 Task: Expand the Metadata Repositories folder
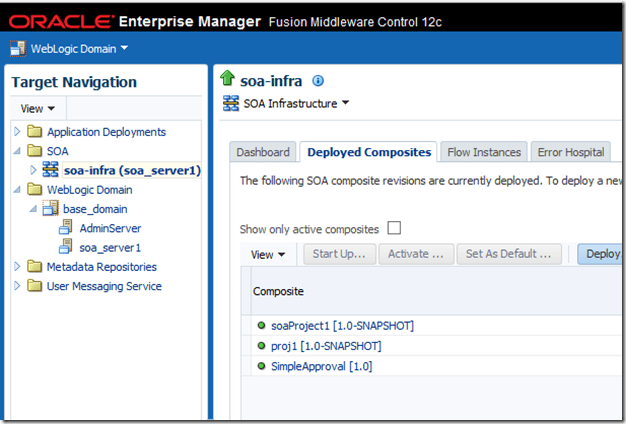17,266
